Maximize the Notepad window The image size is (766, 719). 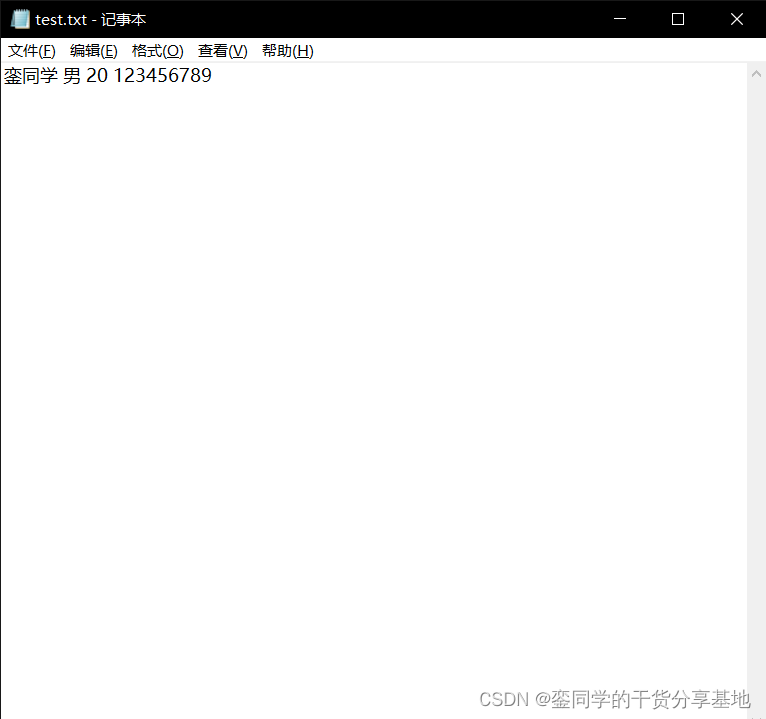(x=678, y=19)
